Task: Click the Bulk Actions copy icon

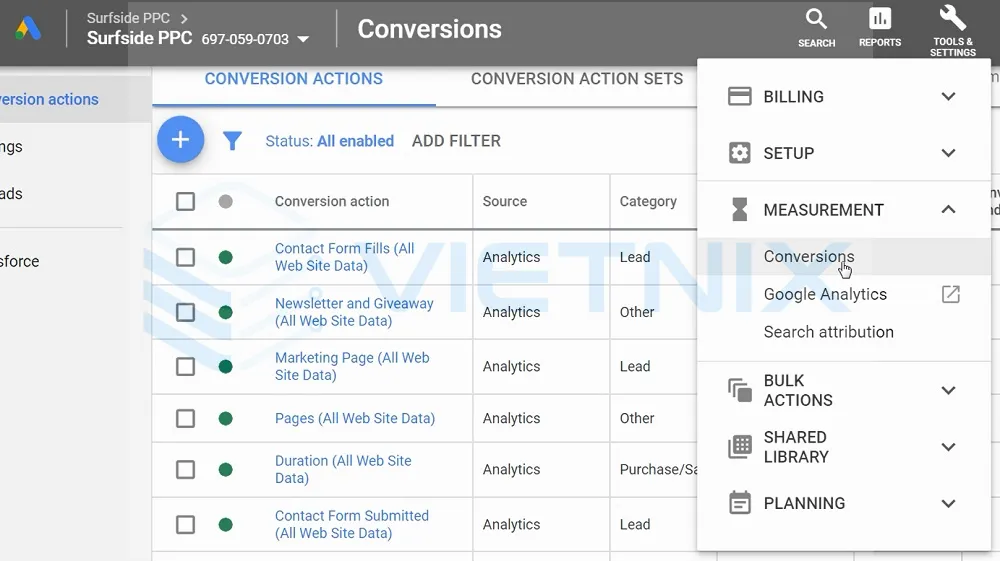Action: click(740, 390)
